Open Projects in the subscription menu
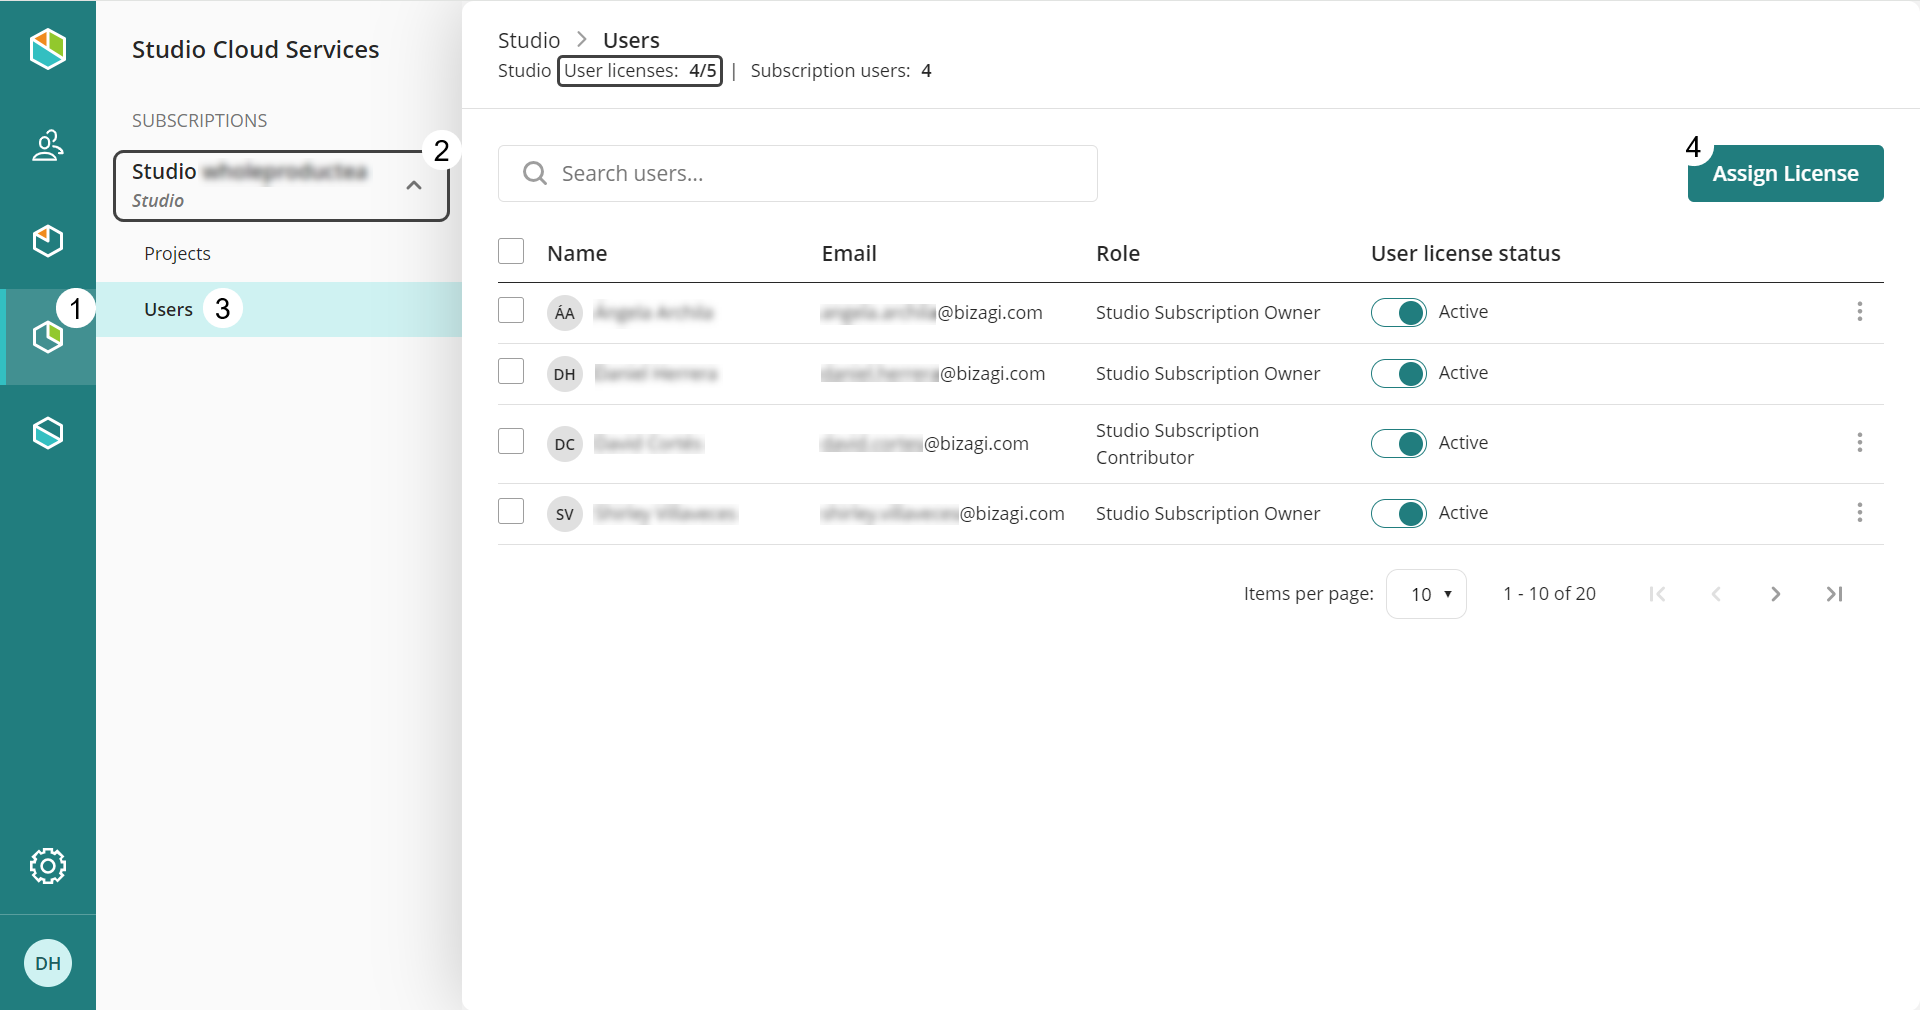The height and width of the screenshot is (1010, 1920). pos(177,253)
